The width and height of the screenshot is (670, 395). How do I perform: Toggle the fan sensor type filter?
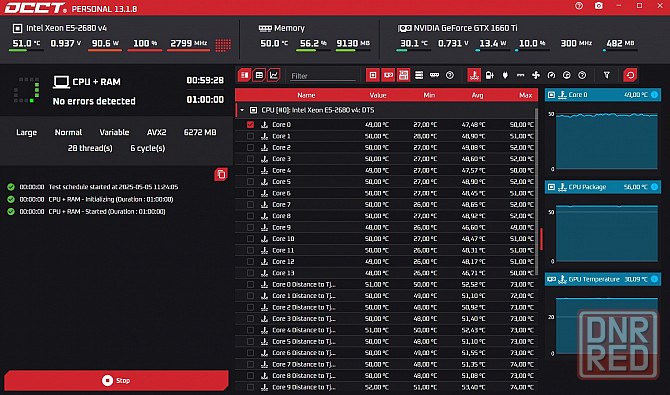[x=536, y=75]
